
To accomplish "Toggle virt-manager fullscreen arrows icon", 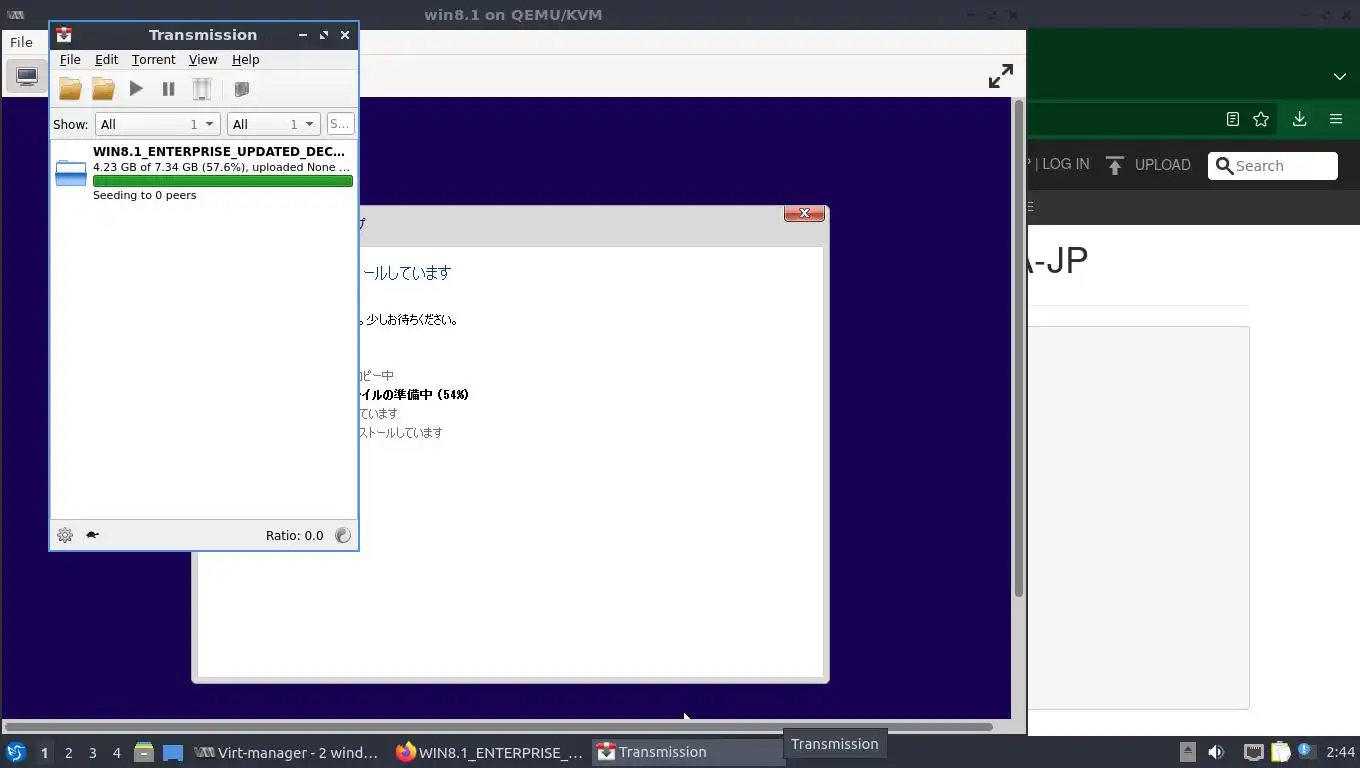I will (1000, 76).
